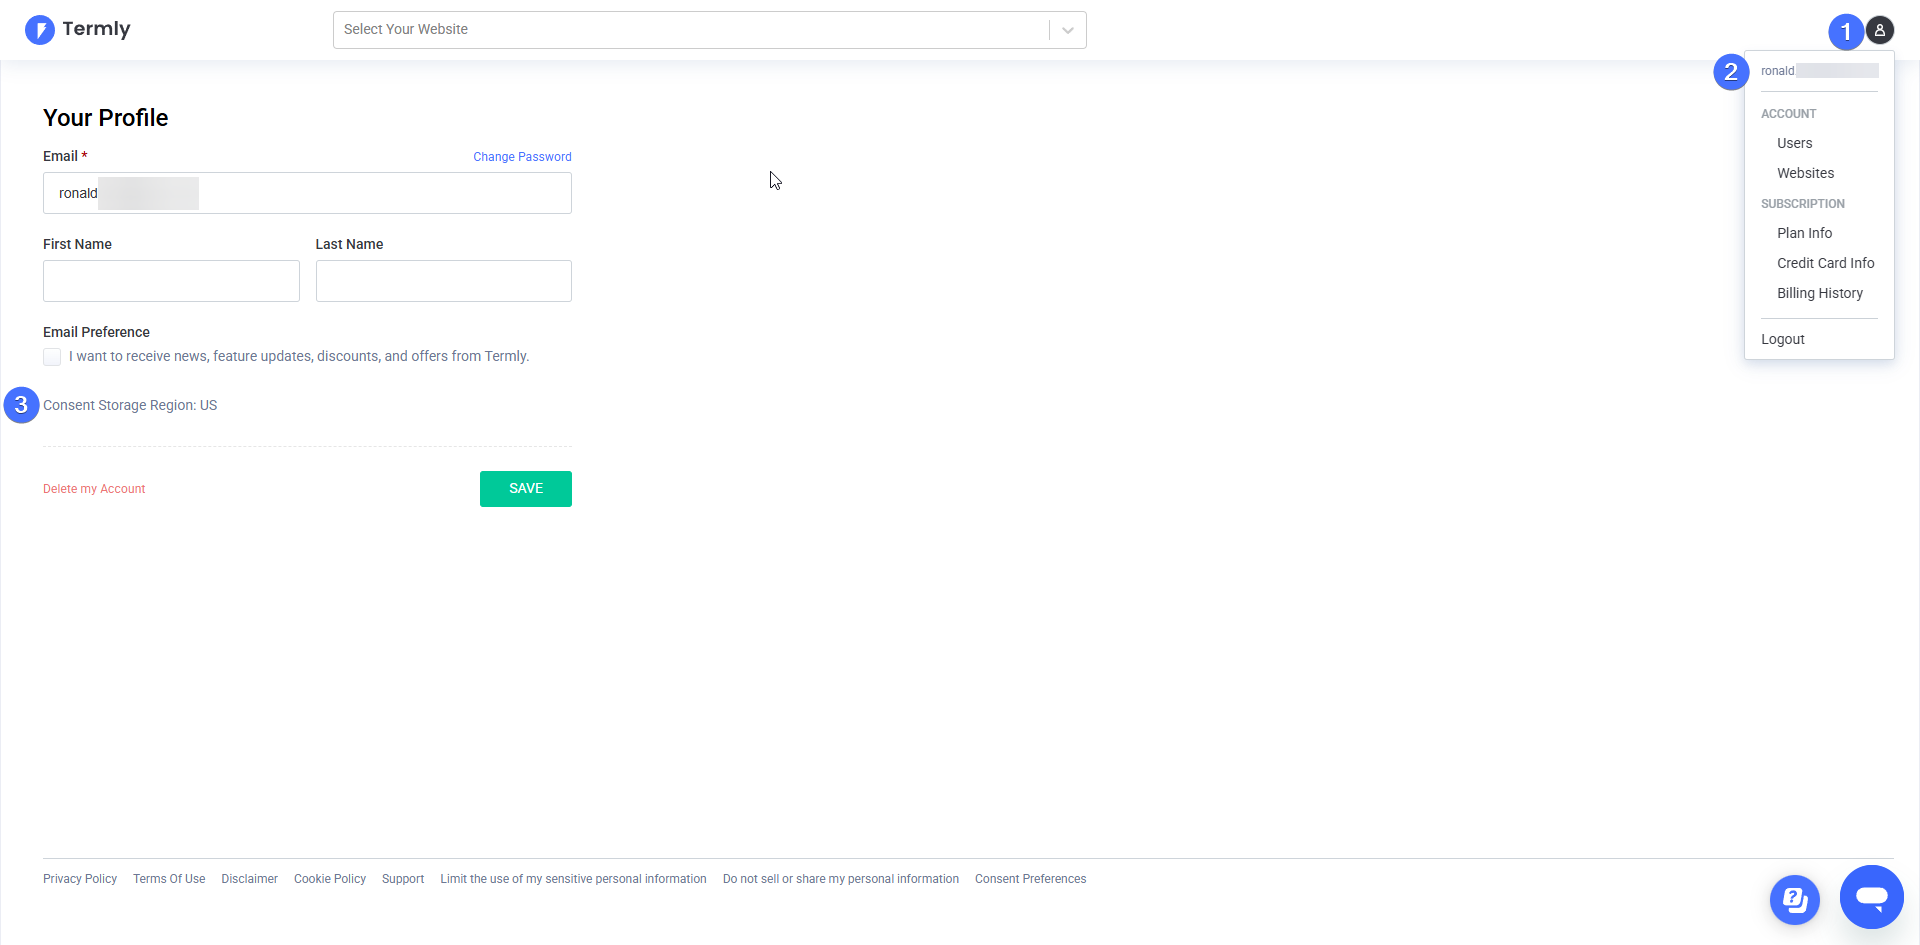The image size is (1920, 945).
Task: Open the Cookie Policy footer link
Action: pos(330,879)
